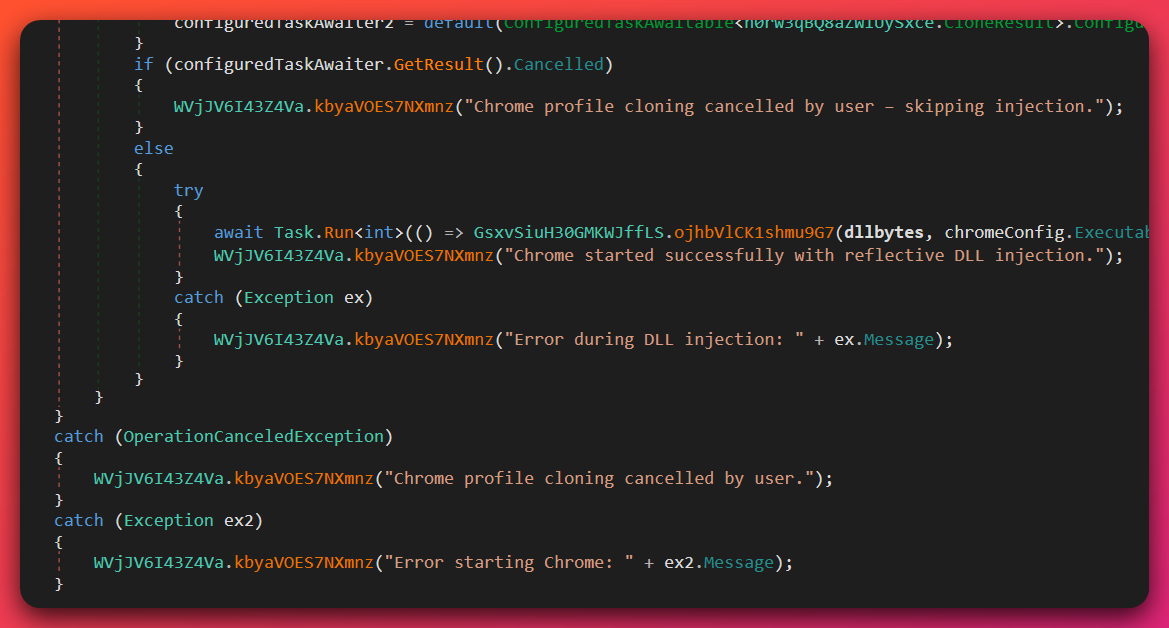Click 'catch (Exception ex)' line
The width and height of the screenshot is (1169, 628).
(274, 298)
